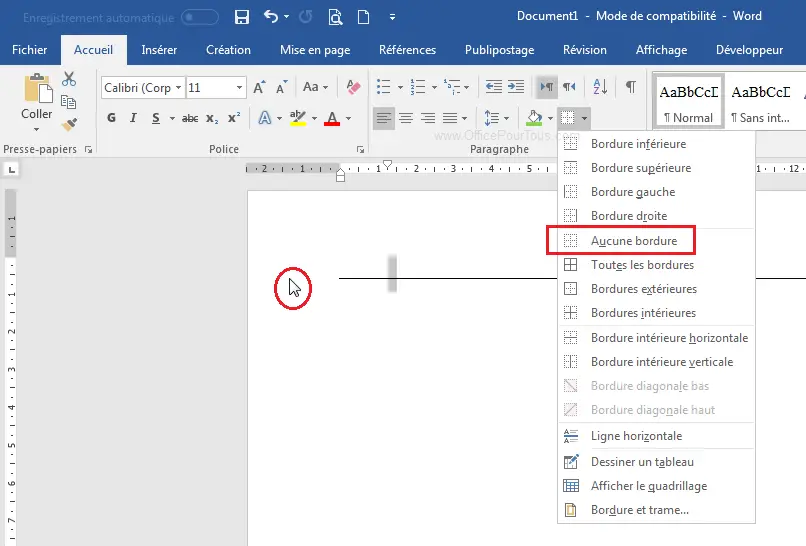Apply superscript x² formatting
This screenshot has height=546, width=806.
234,118
